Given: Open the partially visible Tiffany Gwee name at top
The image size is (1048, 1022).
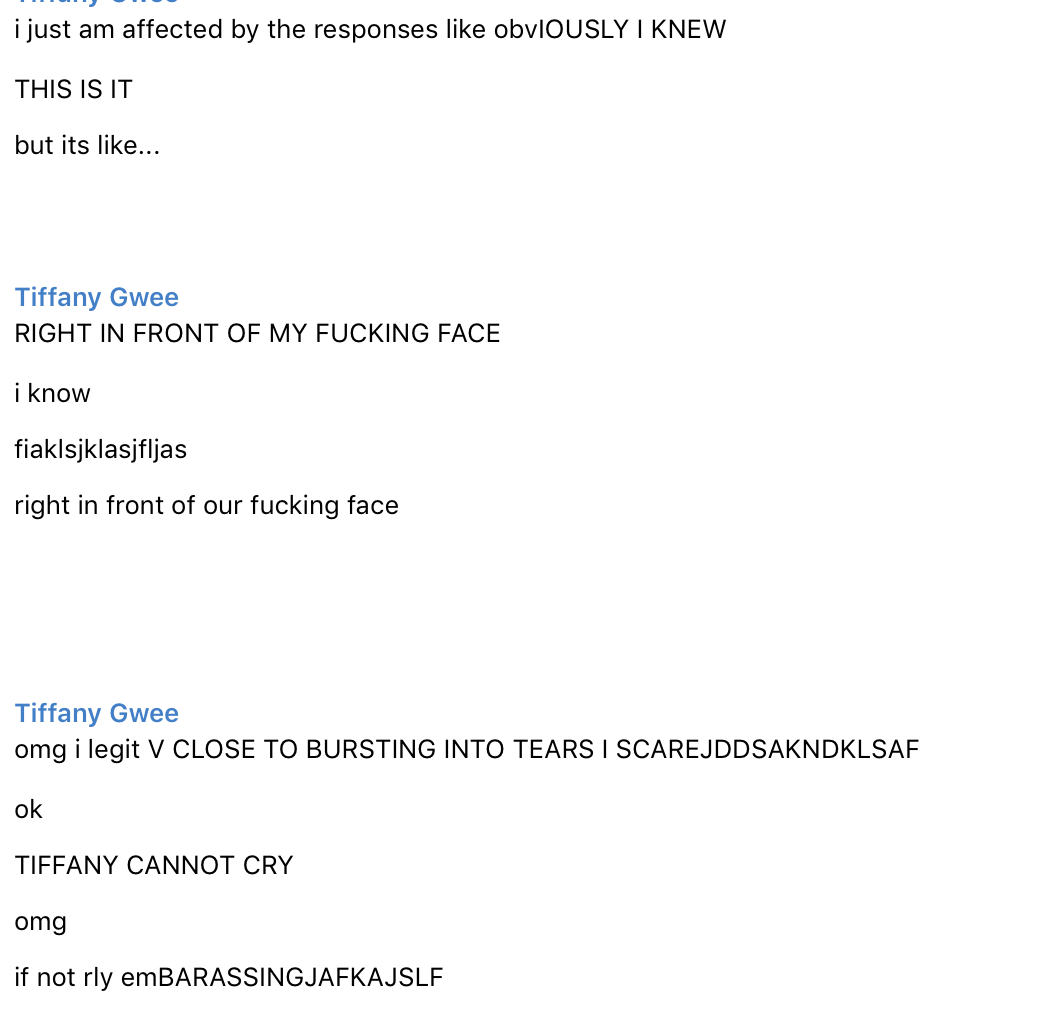Looking at the screenshot, I should [97, 3].
